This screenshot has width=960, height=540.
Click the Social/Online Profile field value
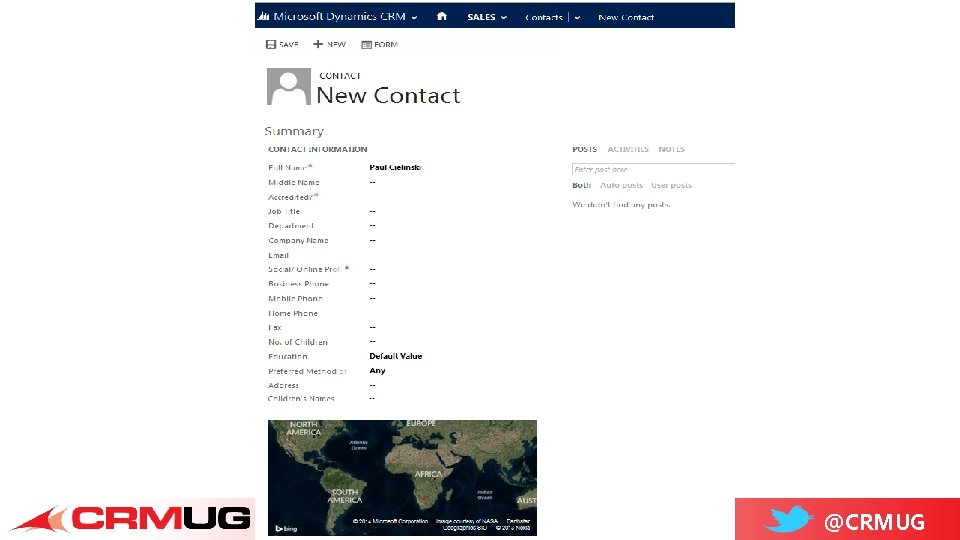click(372, 269)
